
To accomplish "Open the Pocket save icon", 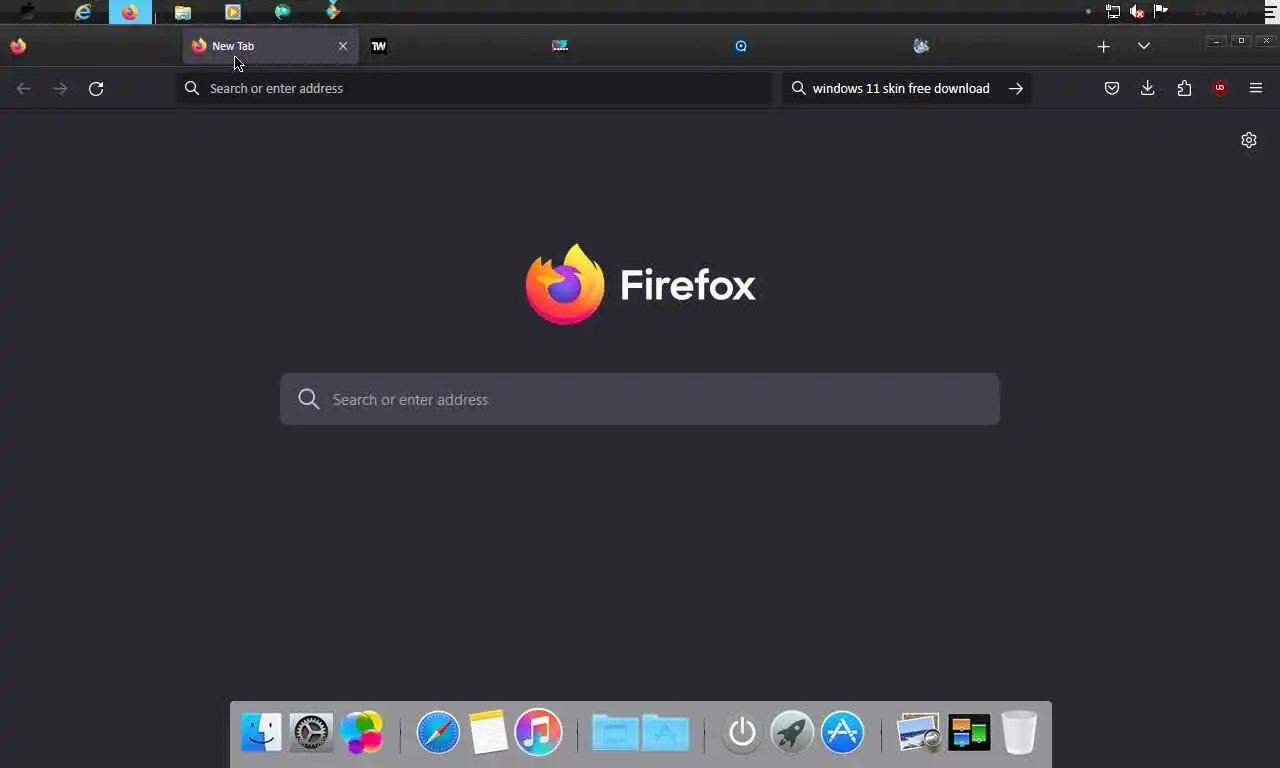I will [x=1111, y=88].
